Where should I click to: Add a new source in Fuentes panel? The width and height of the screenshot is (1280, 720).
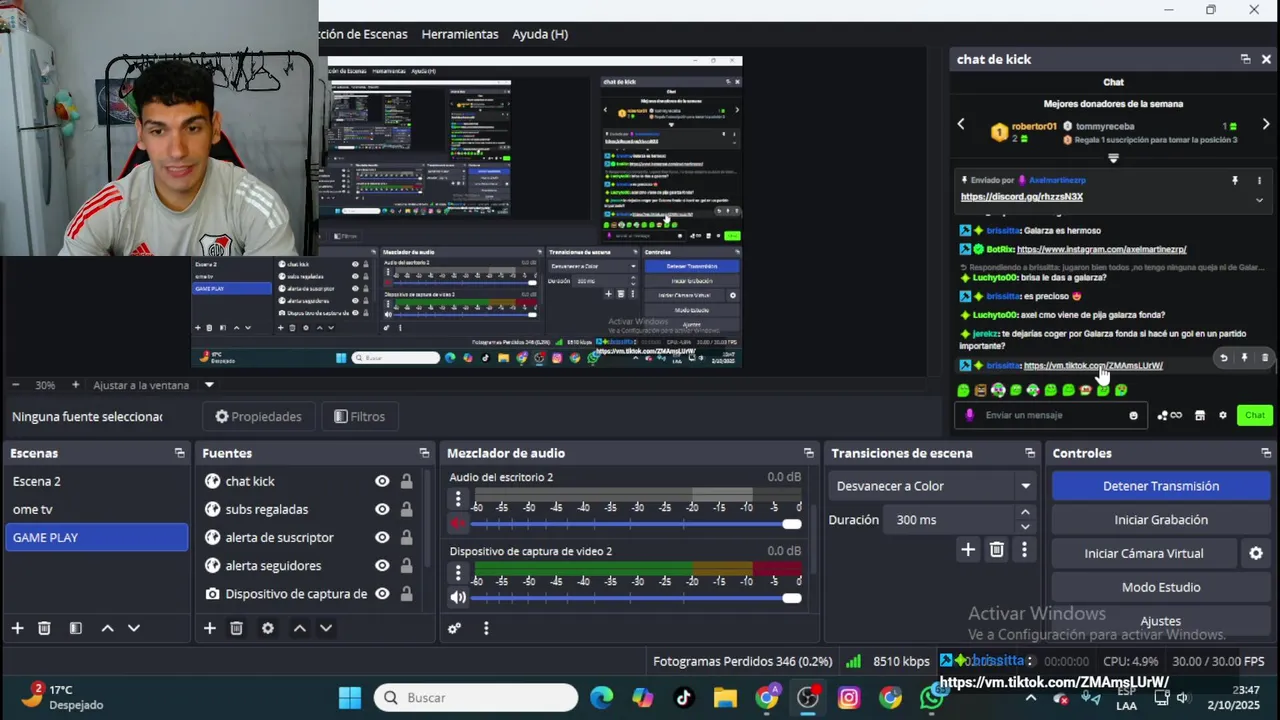pos(209,628)
